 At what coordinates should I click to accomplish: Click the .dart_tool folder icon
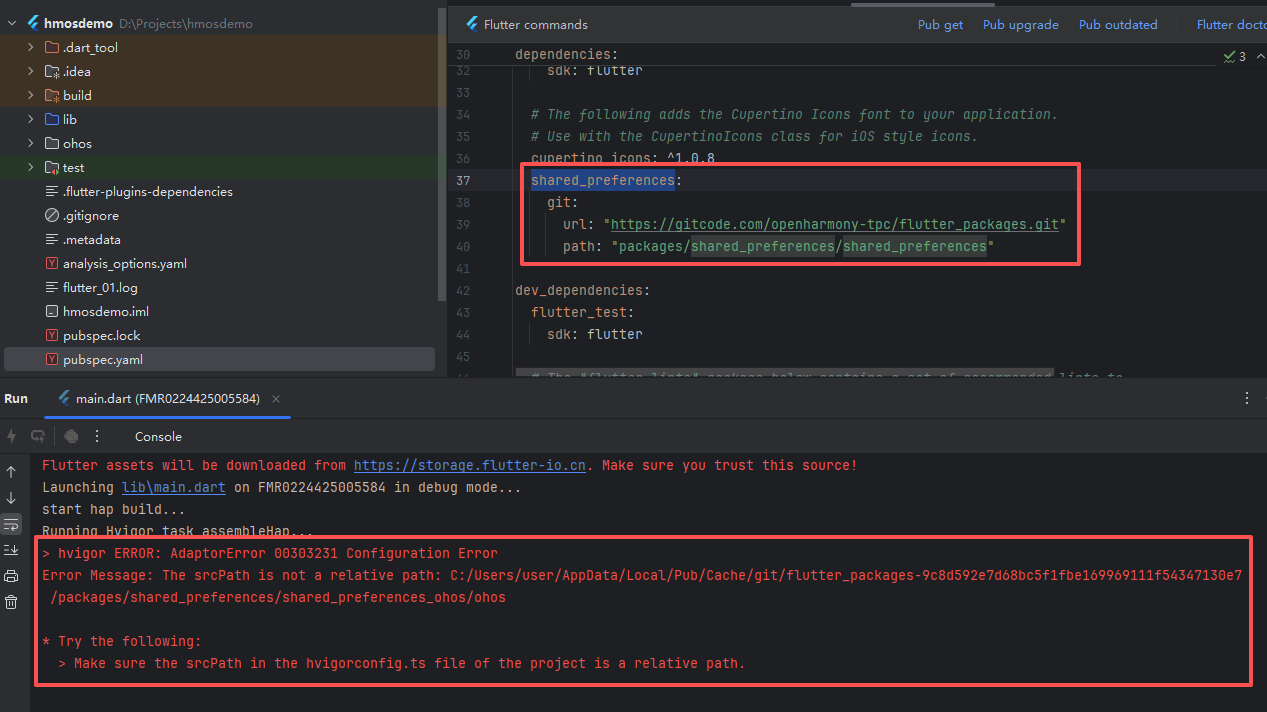(53, 47)
